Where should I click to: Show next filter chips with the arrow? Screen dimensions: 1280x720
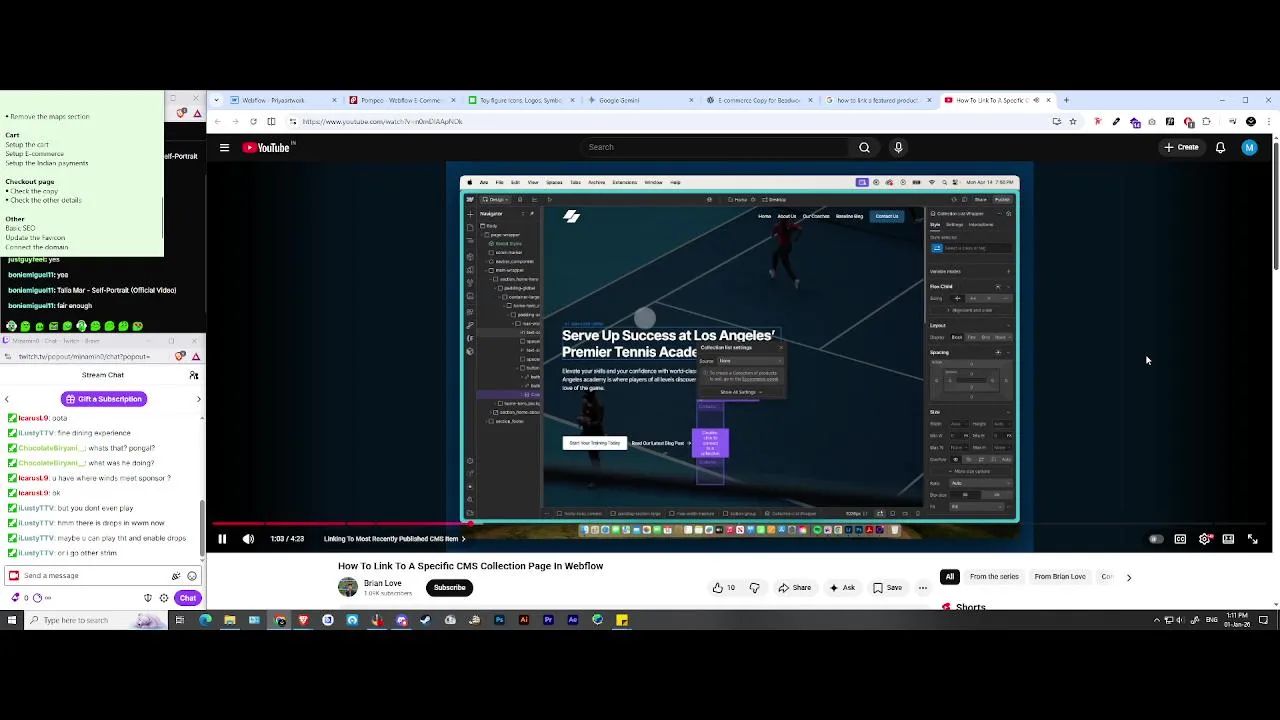tap(1128, 577)
